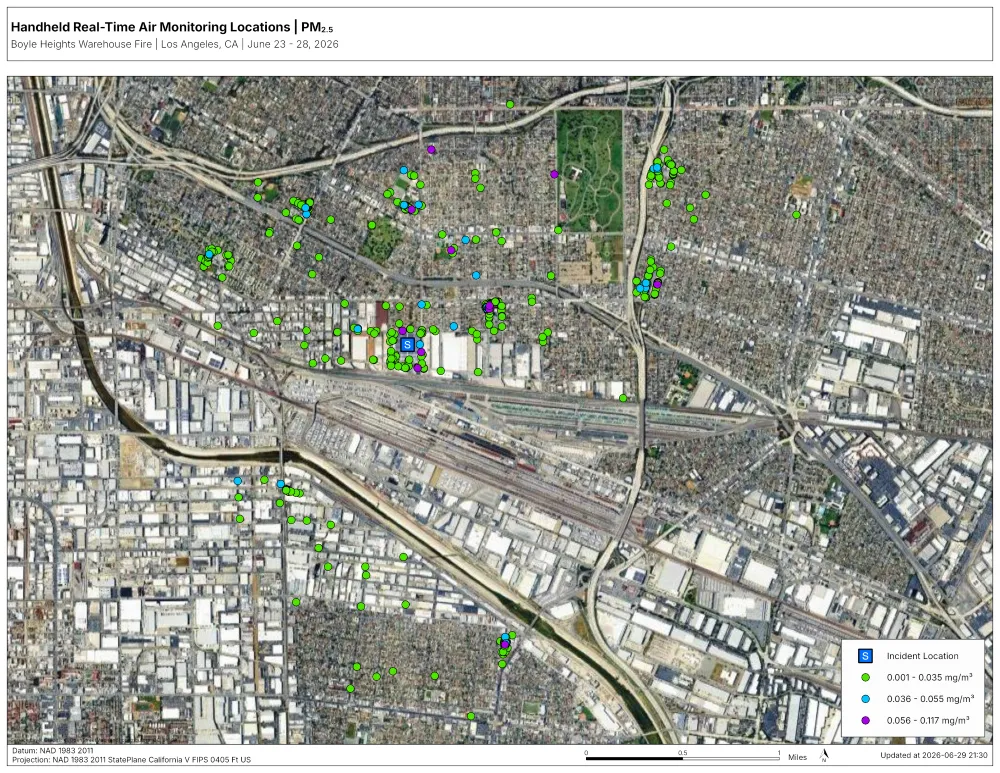Click the "0.5" mark on the scale bar
Image resolution: width=1000 pixels, height=773 pixels.
tap(682, 753)
